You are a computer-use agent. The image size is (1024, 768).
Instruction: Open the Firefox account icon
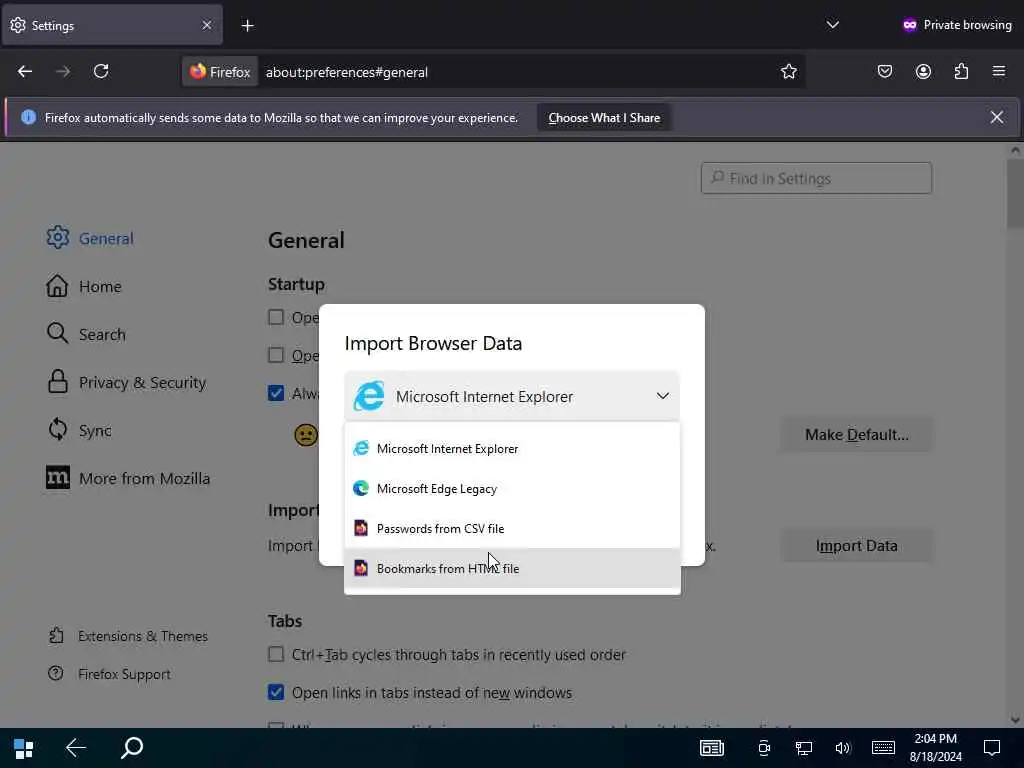[923, 71]
